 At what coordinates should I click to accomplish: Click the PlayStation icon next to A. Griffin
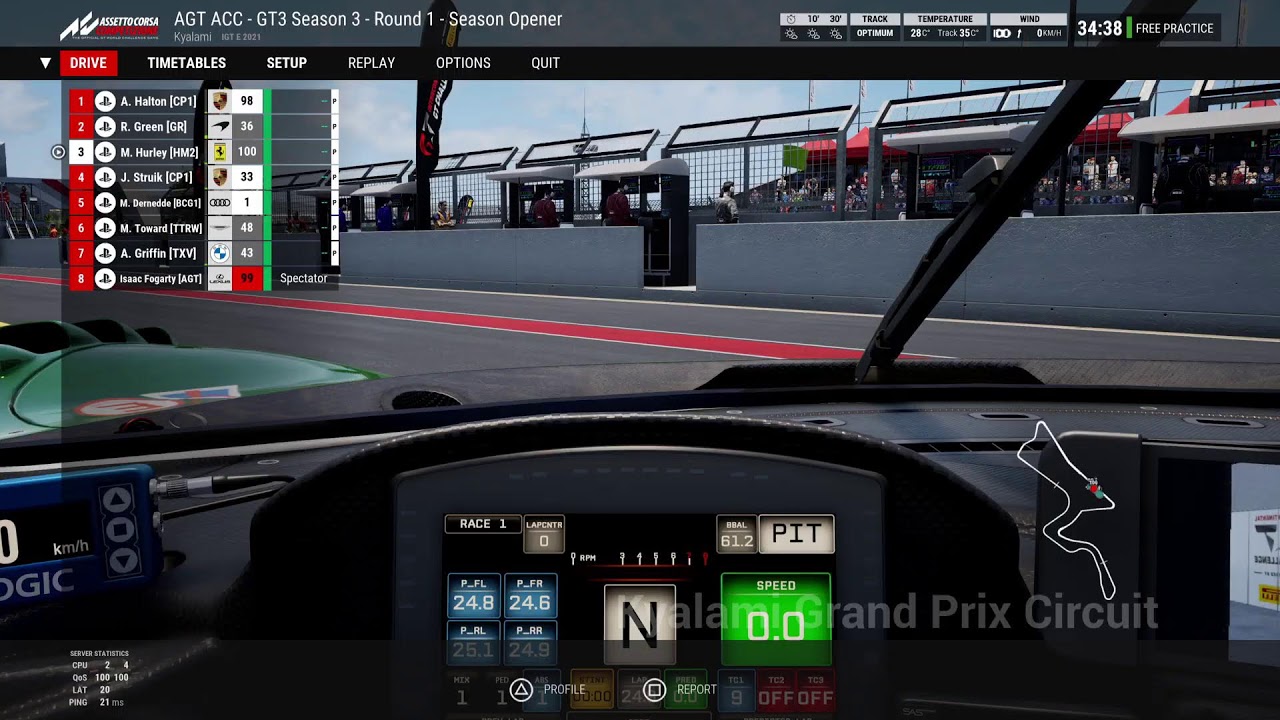pyautogui.click(x=105, y=253)
